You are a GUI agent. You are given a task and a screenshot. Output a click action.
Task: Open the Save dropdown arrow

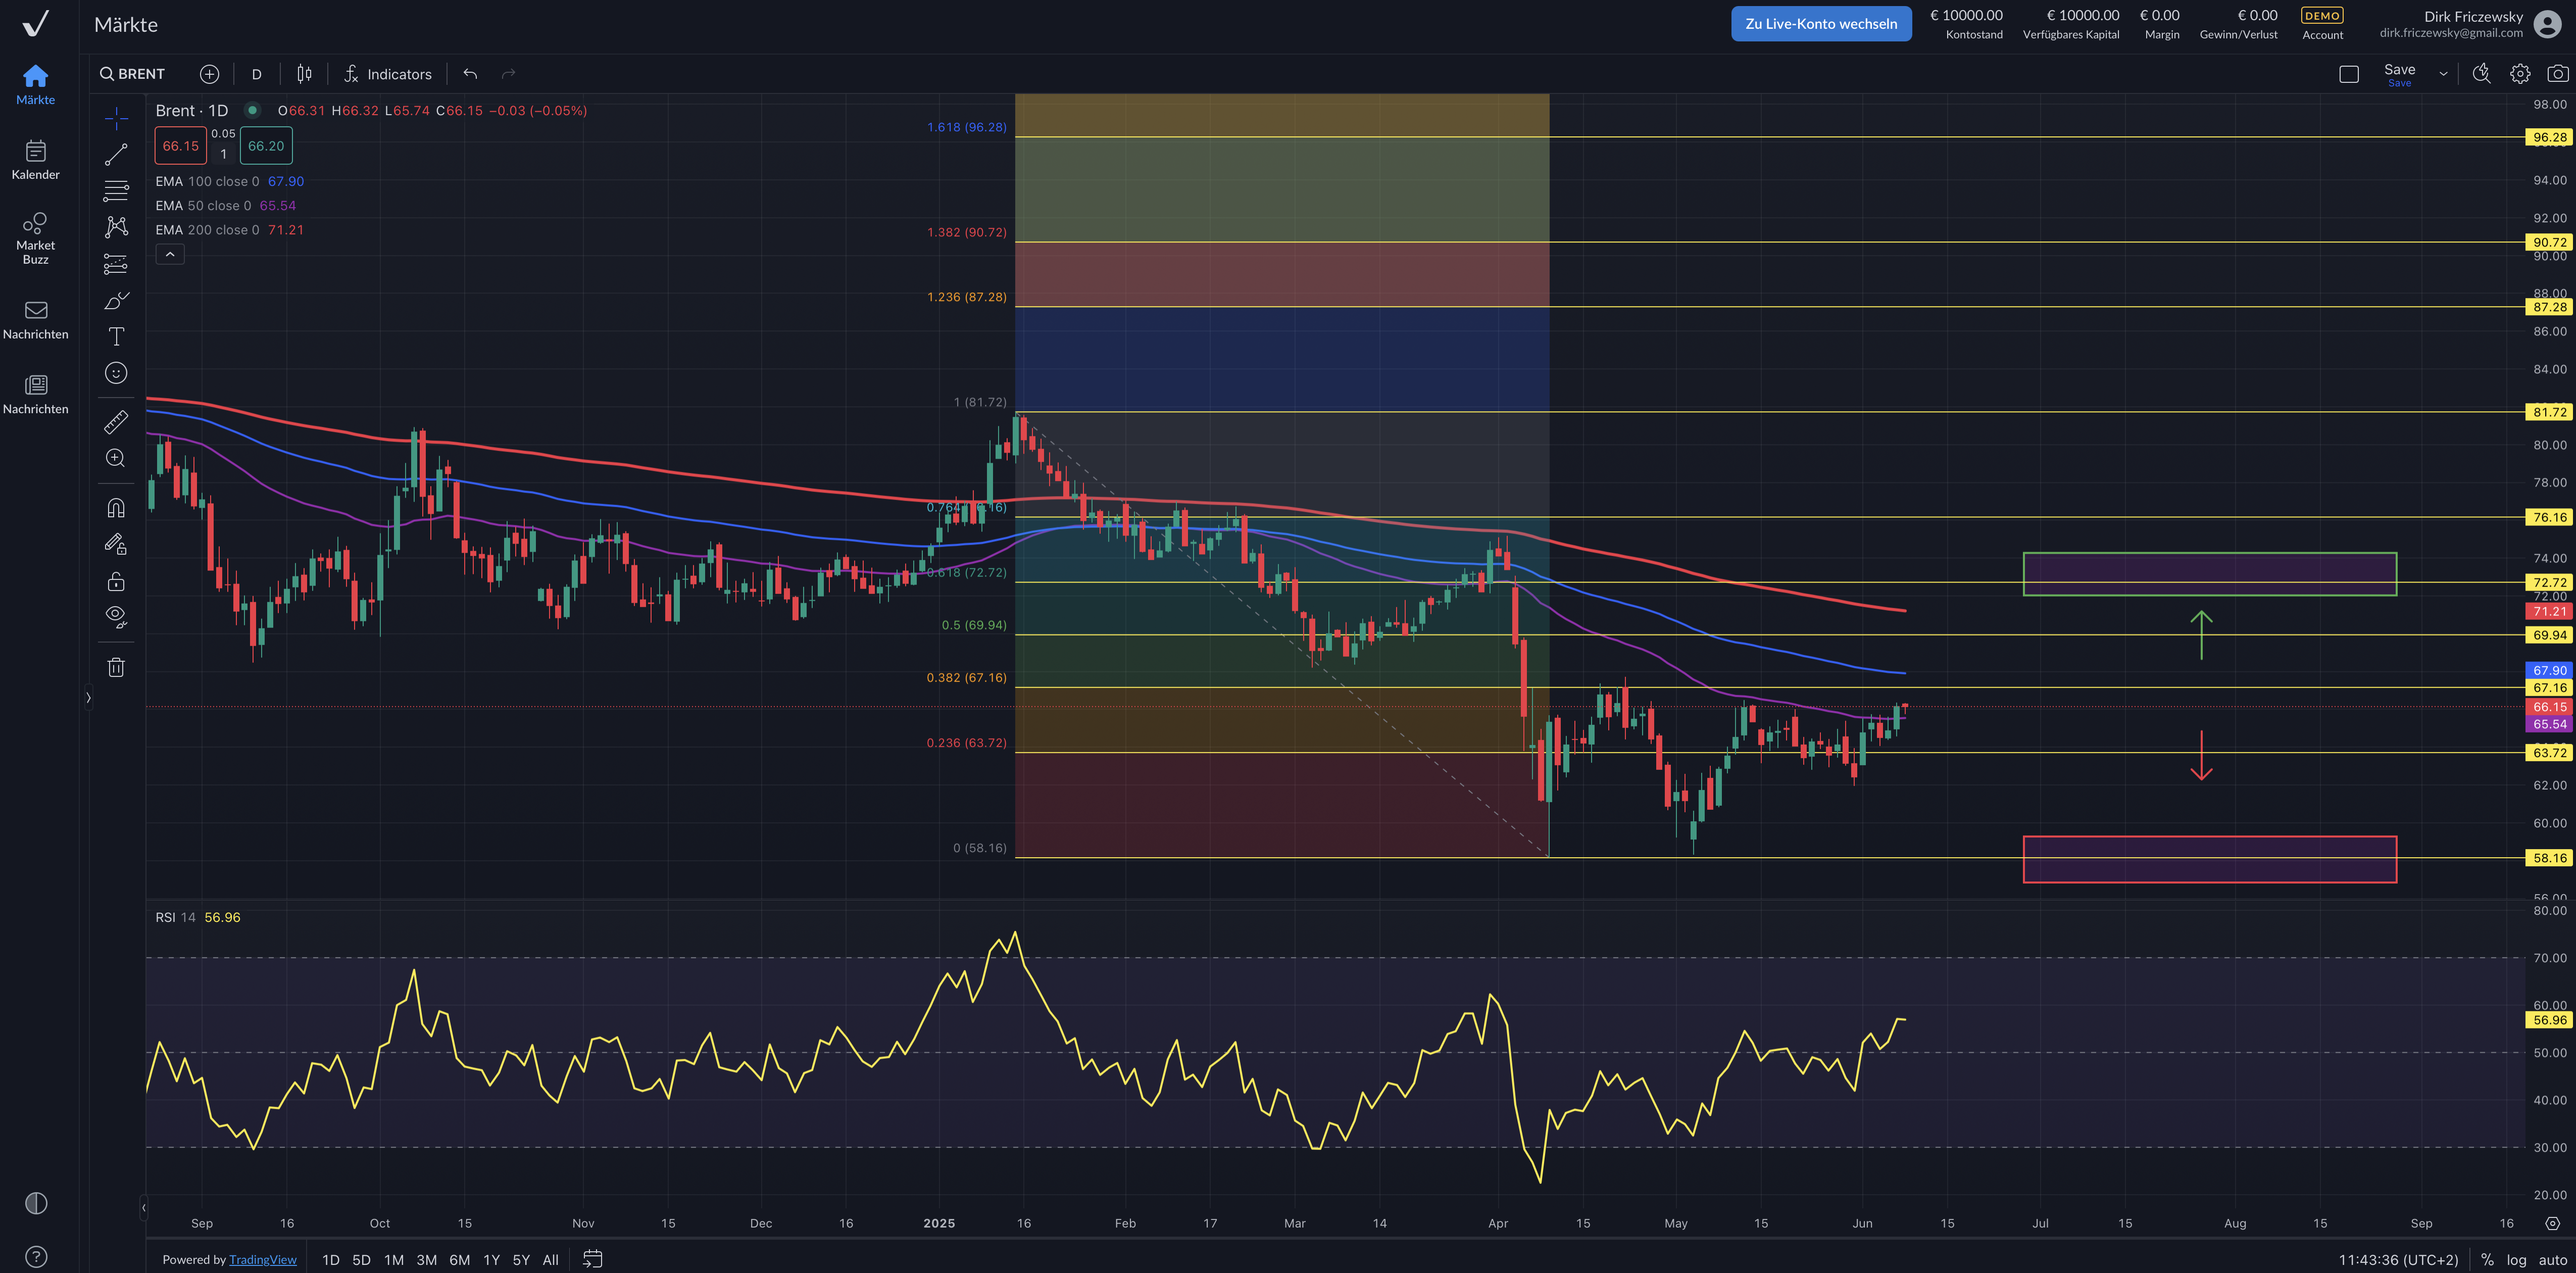pos(2443,74)
